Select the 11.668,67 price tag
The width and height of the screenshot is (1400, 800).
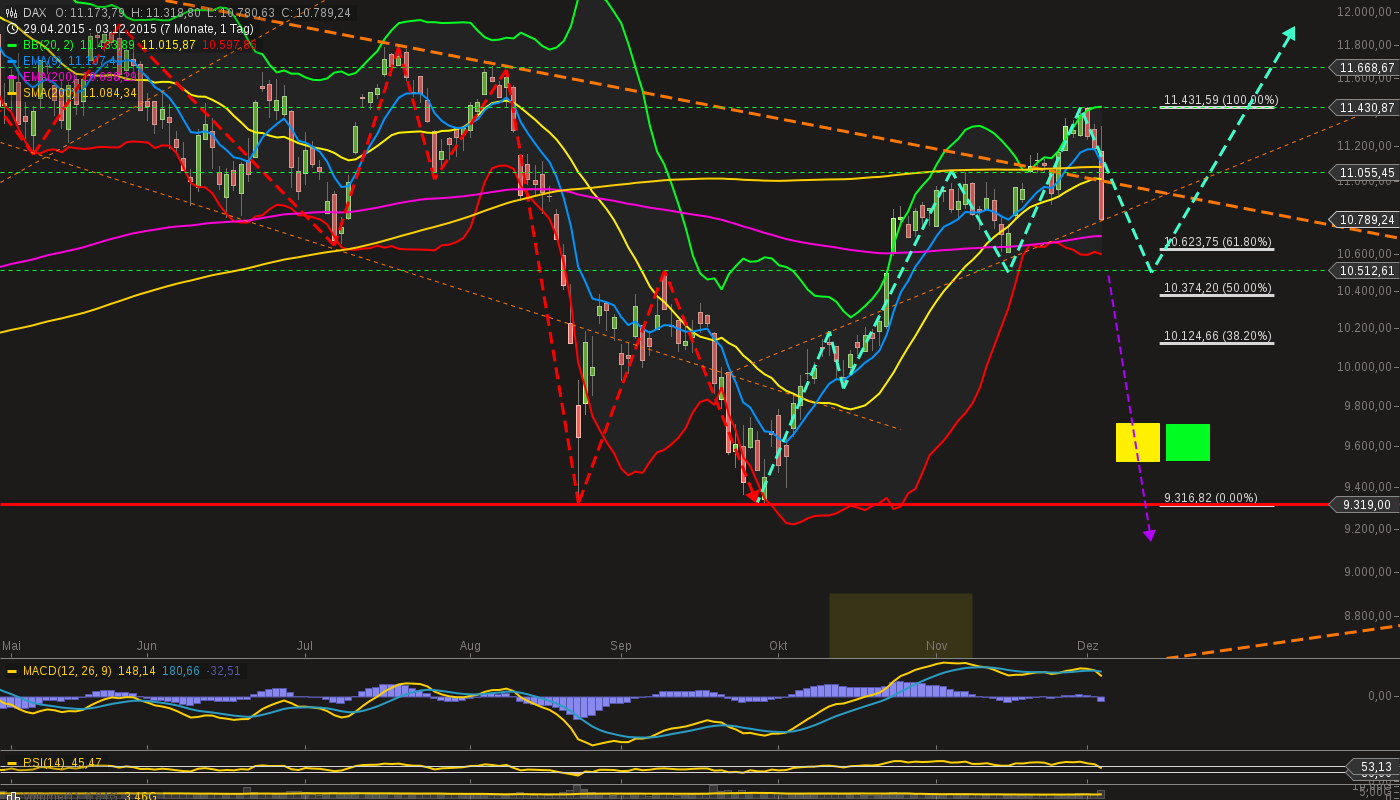(1363, 68)
